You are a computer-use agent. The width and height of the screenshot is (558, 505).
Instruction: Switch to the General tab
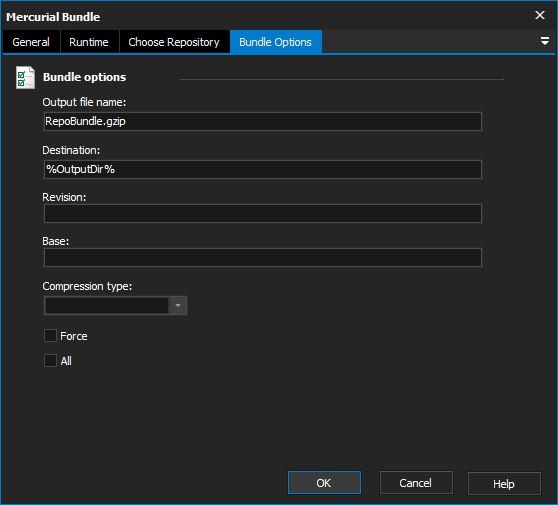(x=31, y=42)
